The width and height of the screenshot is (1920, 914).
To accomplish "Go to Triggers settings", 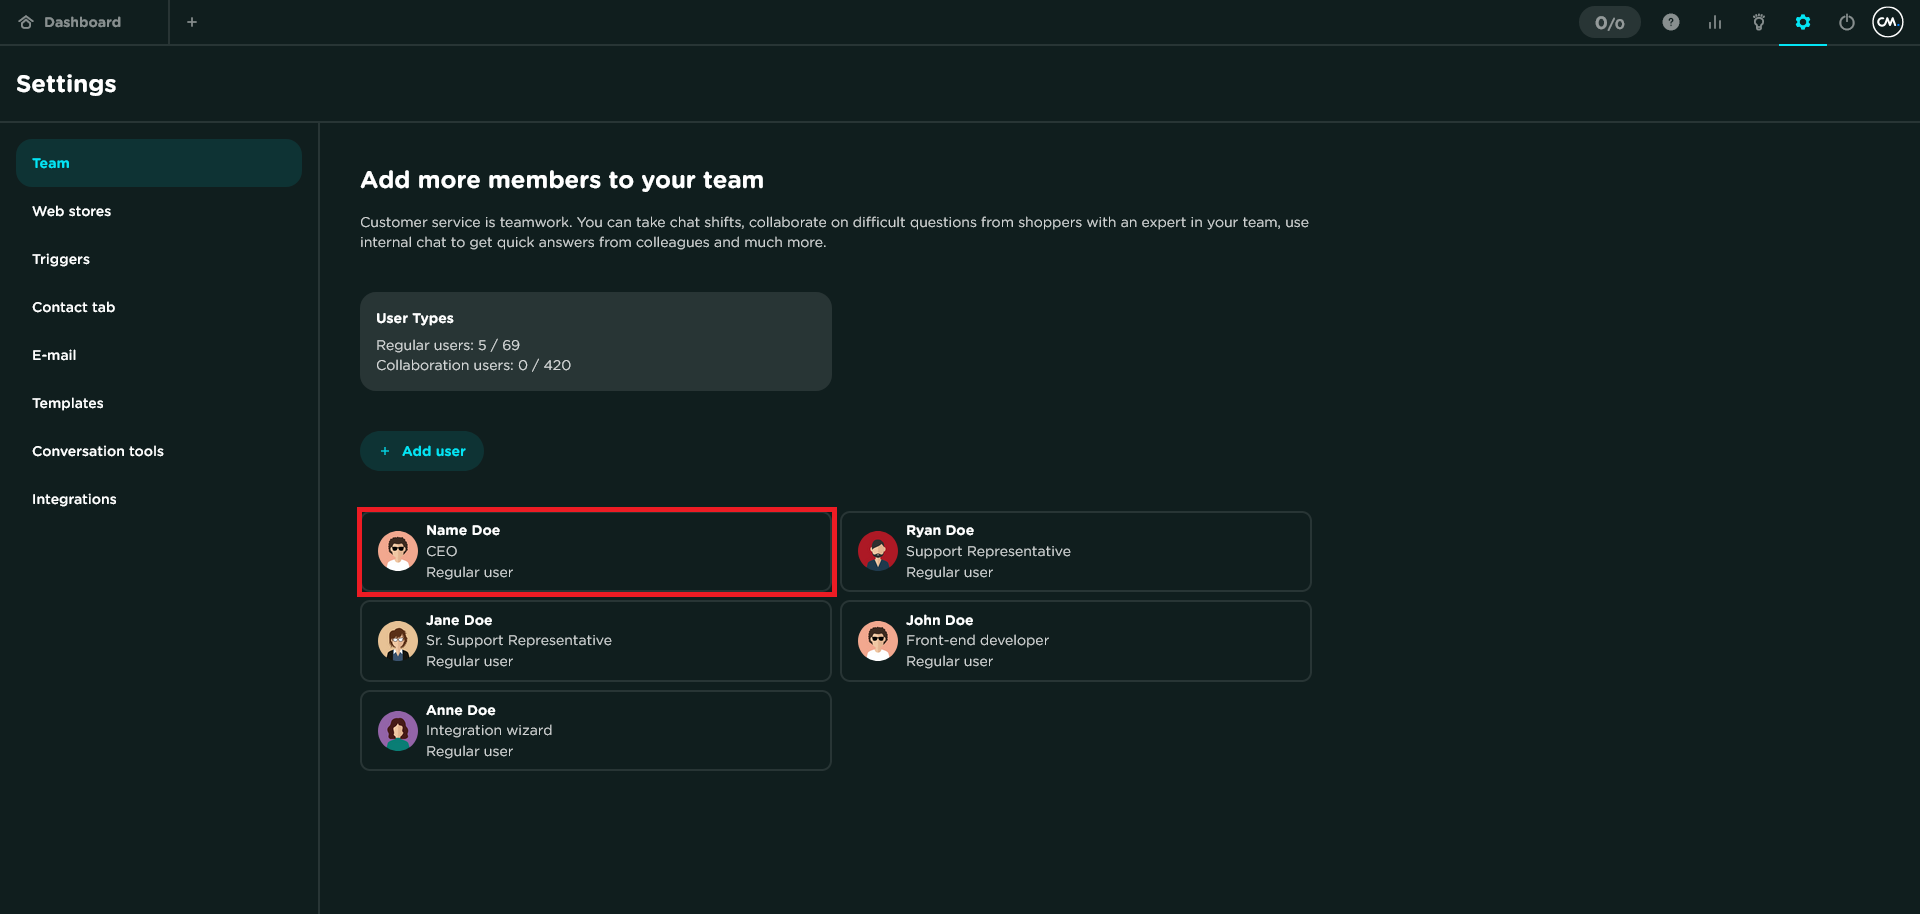I will 61,259.
